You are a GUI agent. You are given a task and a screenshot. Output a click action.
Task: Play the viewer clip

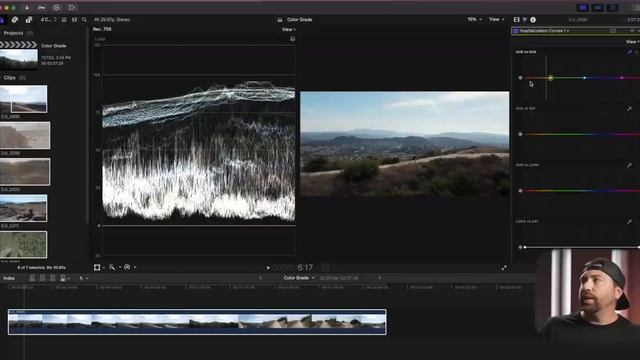point(268,268)
